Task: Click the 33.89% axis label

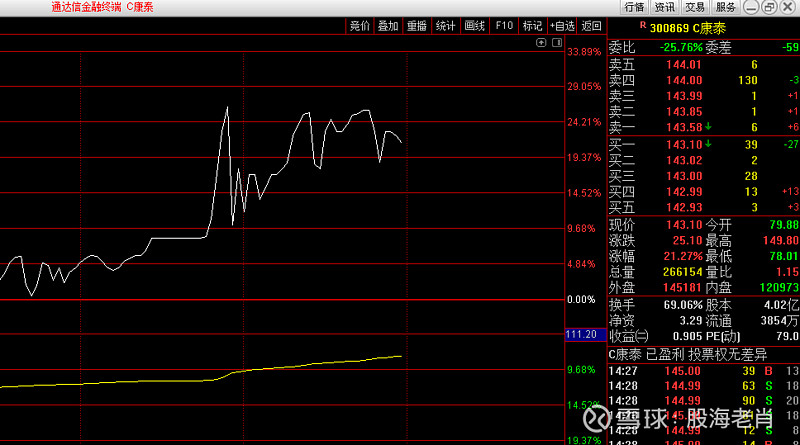Action: tap(584, 52)
